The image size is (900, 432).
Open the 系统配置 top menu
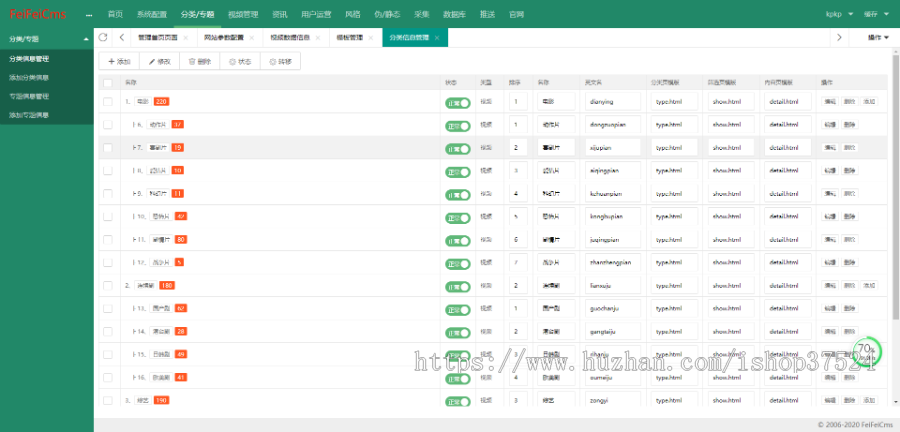click(x=152, y=15)
